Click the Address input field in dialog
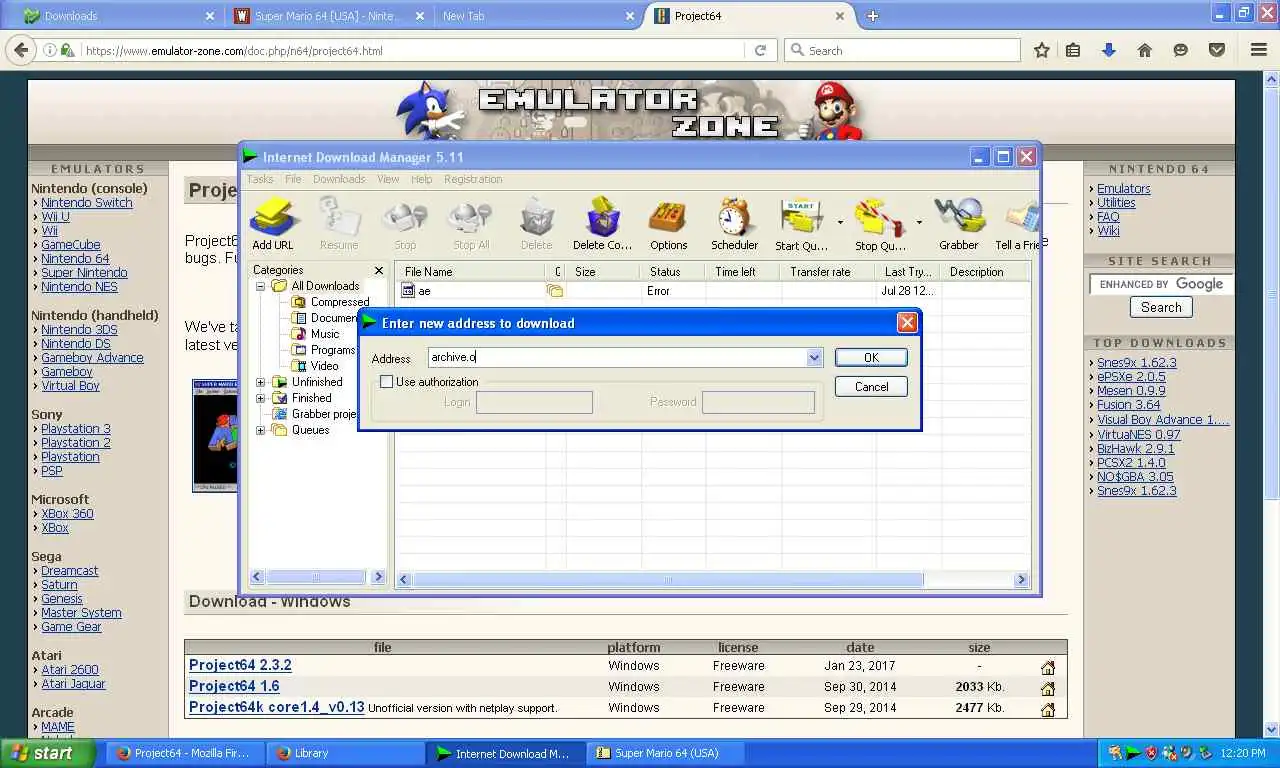The image size is (1280, 768). click(617, 358)
